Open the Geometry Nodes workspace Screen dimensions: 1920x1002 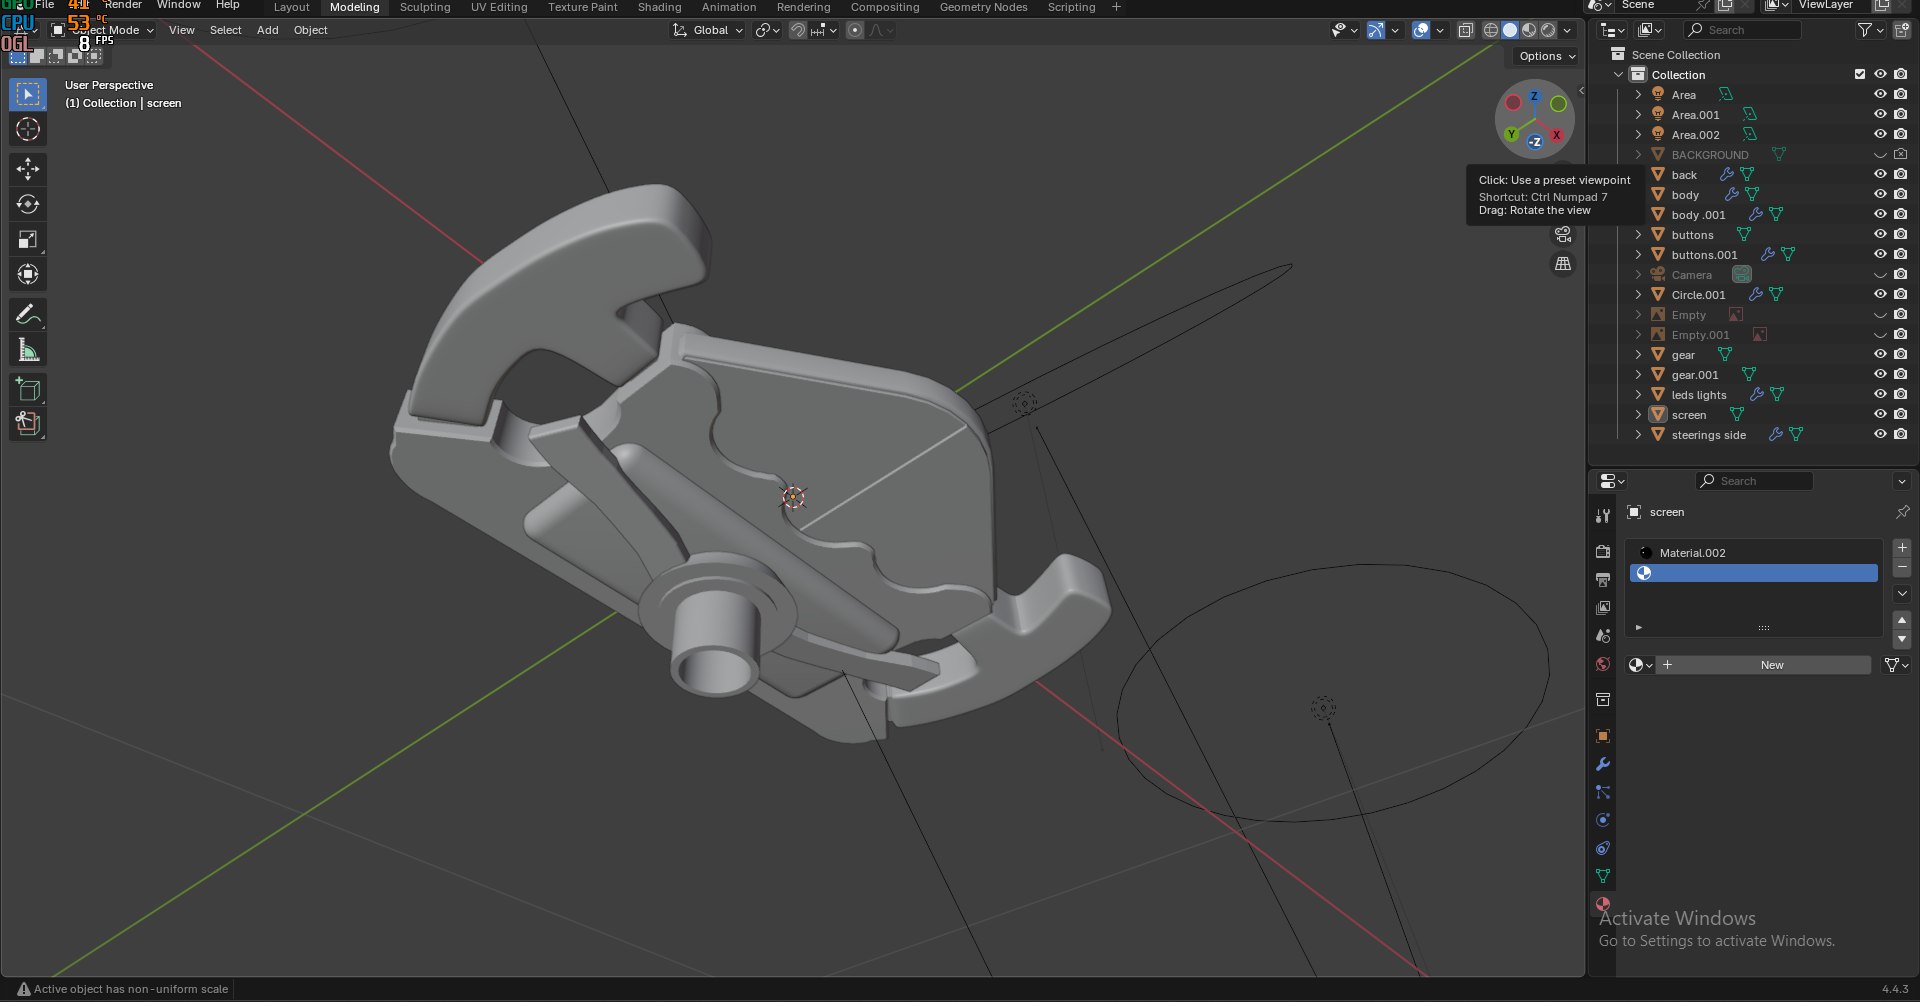[x=983, y=7]
